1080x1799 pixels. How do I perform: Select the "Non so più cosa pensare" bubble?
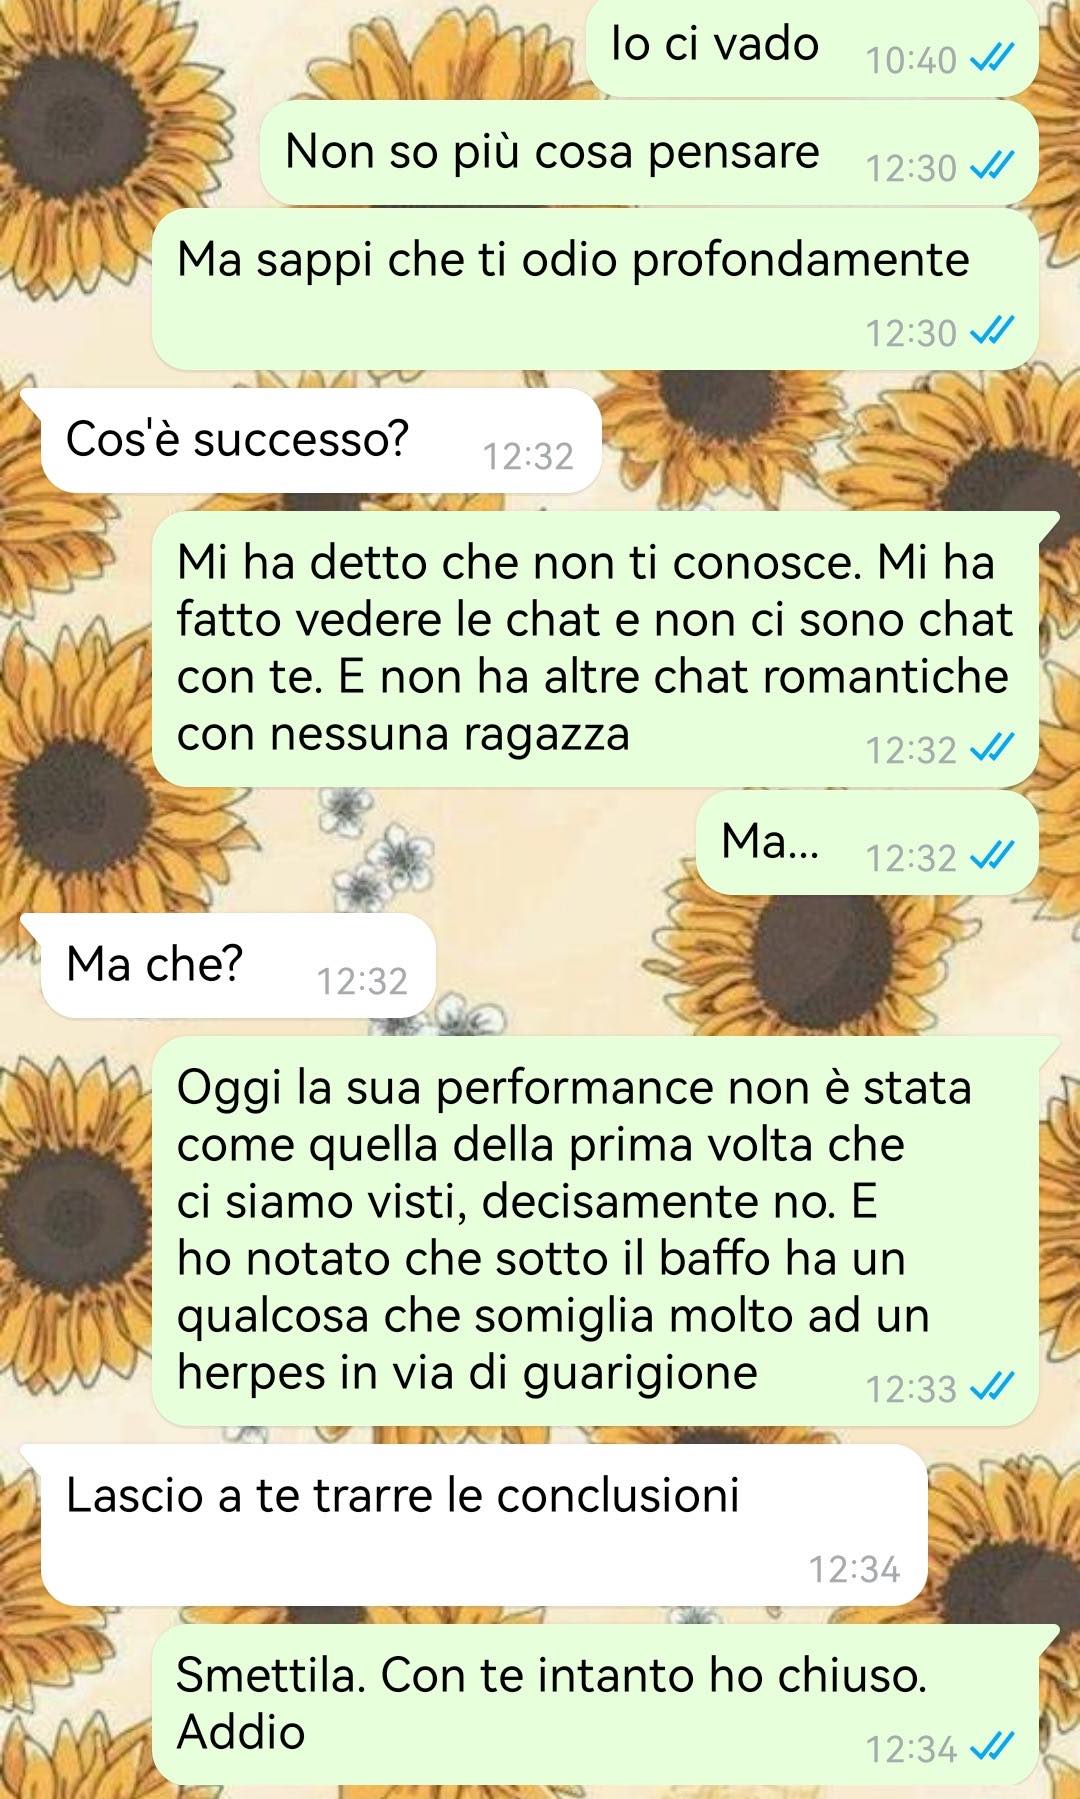point(649,153)
